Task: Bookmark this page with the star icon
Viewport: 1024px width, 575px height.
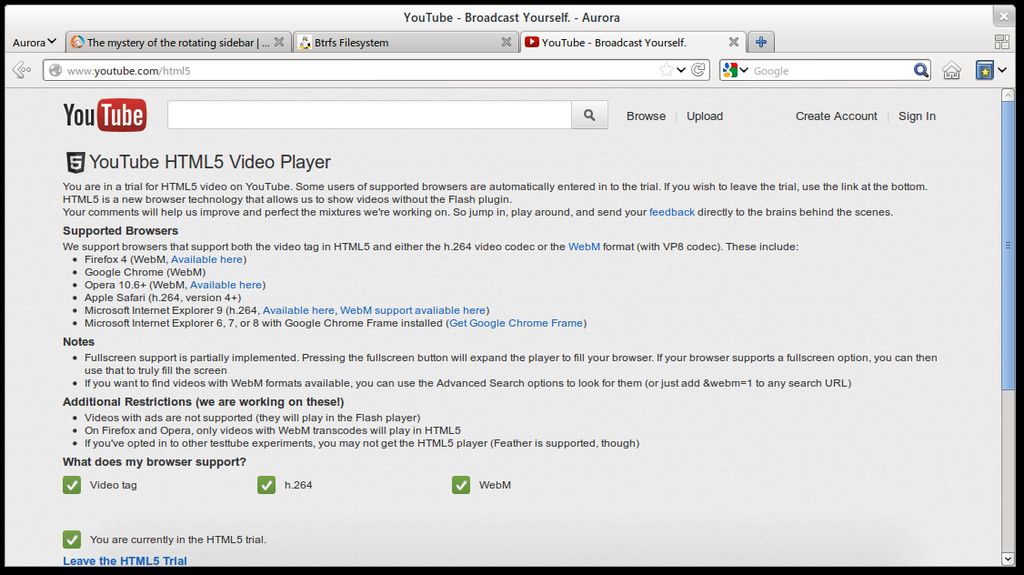Action: [x=666, y=70]
